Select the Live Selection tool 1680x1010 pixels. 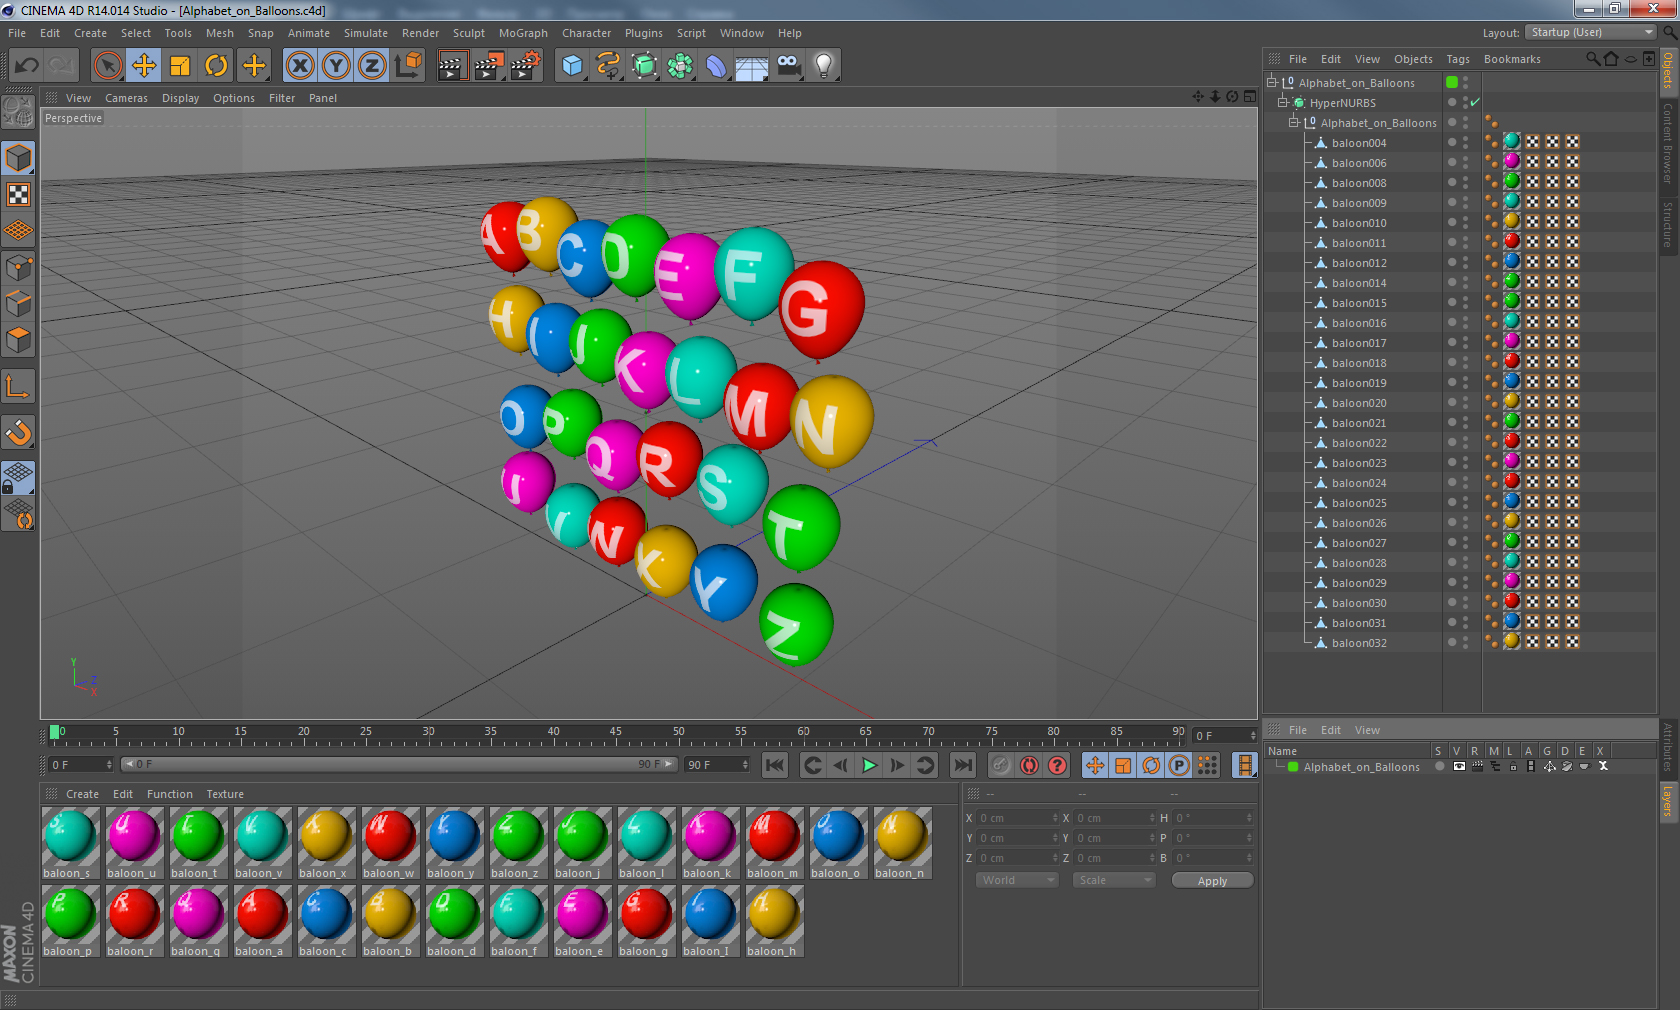click(107, 66)
